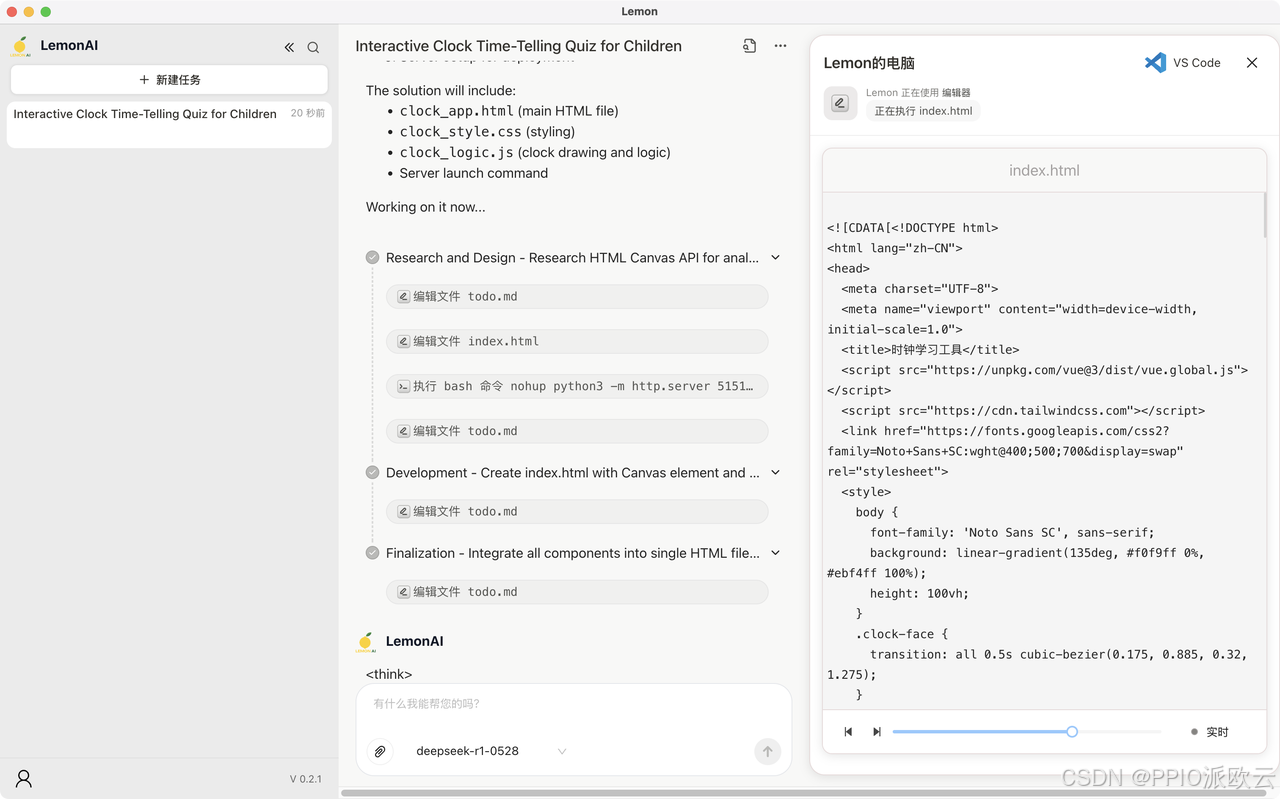Focus the chat message input field

574,704
